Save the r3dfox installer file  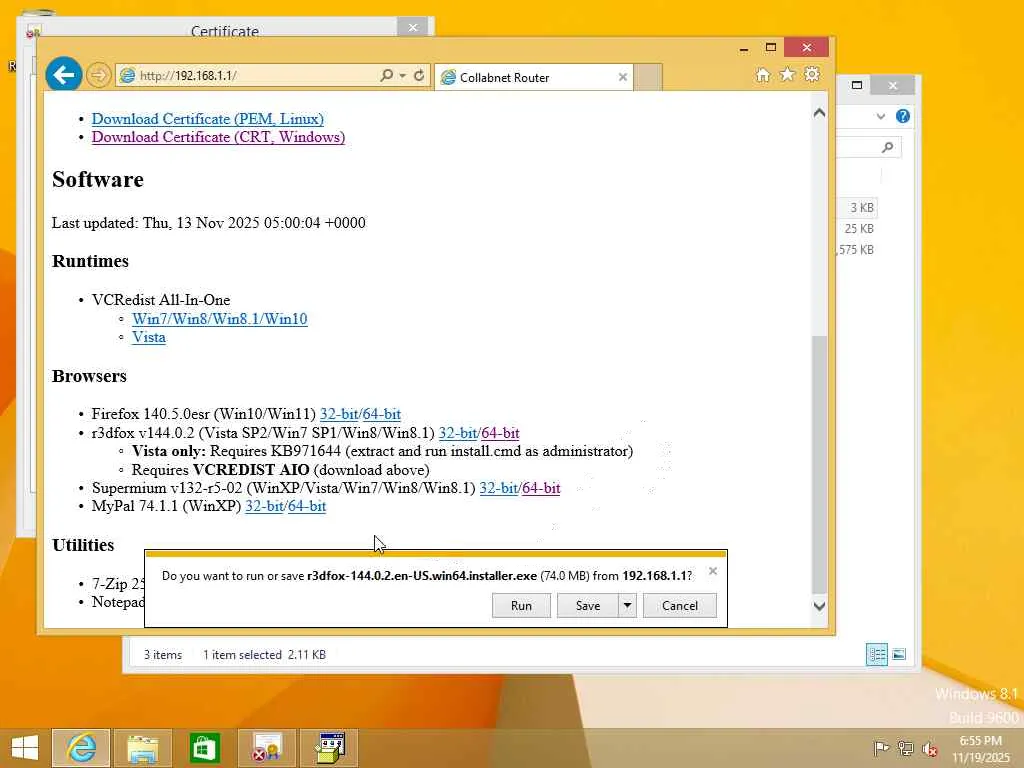[587, 605]
